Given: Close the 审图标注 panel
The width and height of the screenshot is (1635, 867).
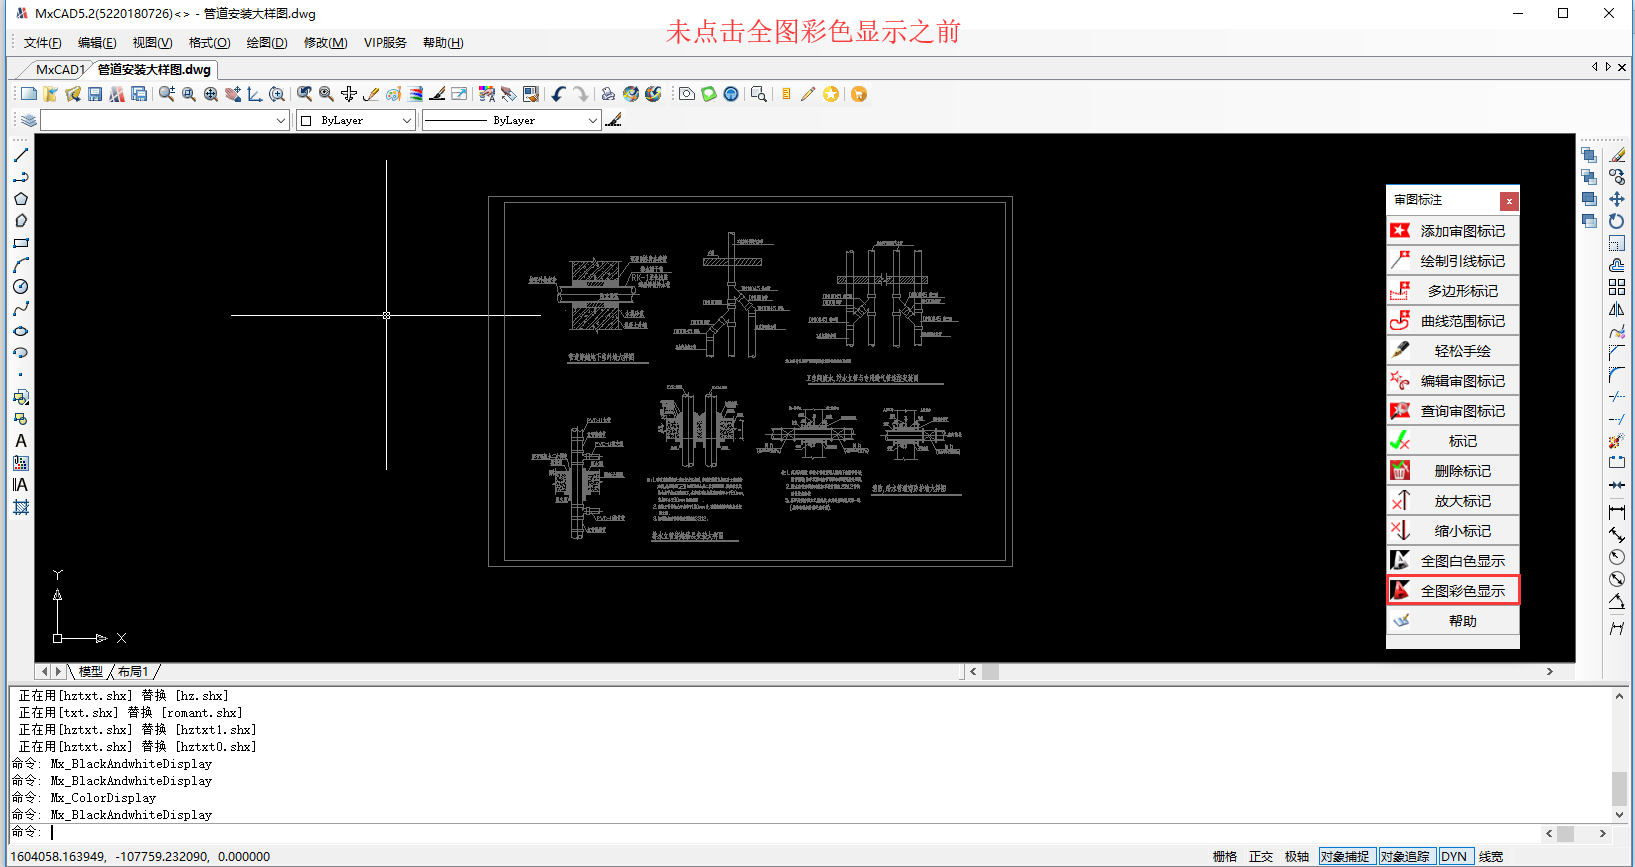Looking at the screenshot, I should tap(1509, 201).
